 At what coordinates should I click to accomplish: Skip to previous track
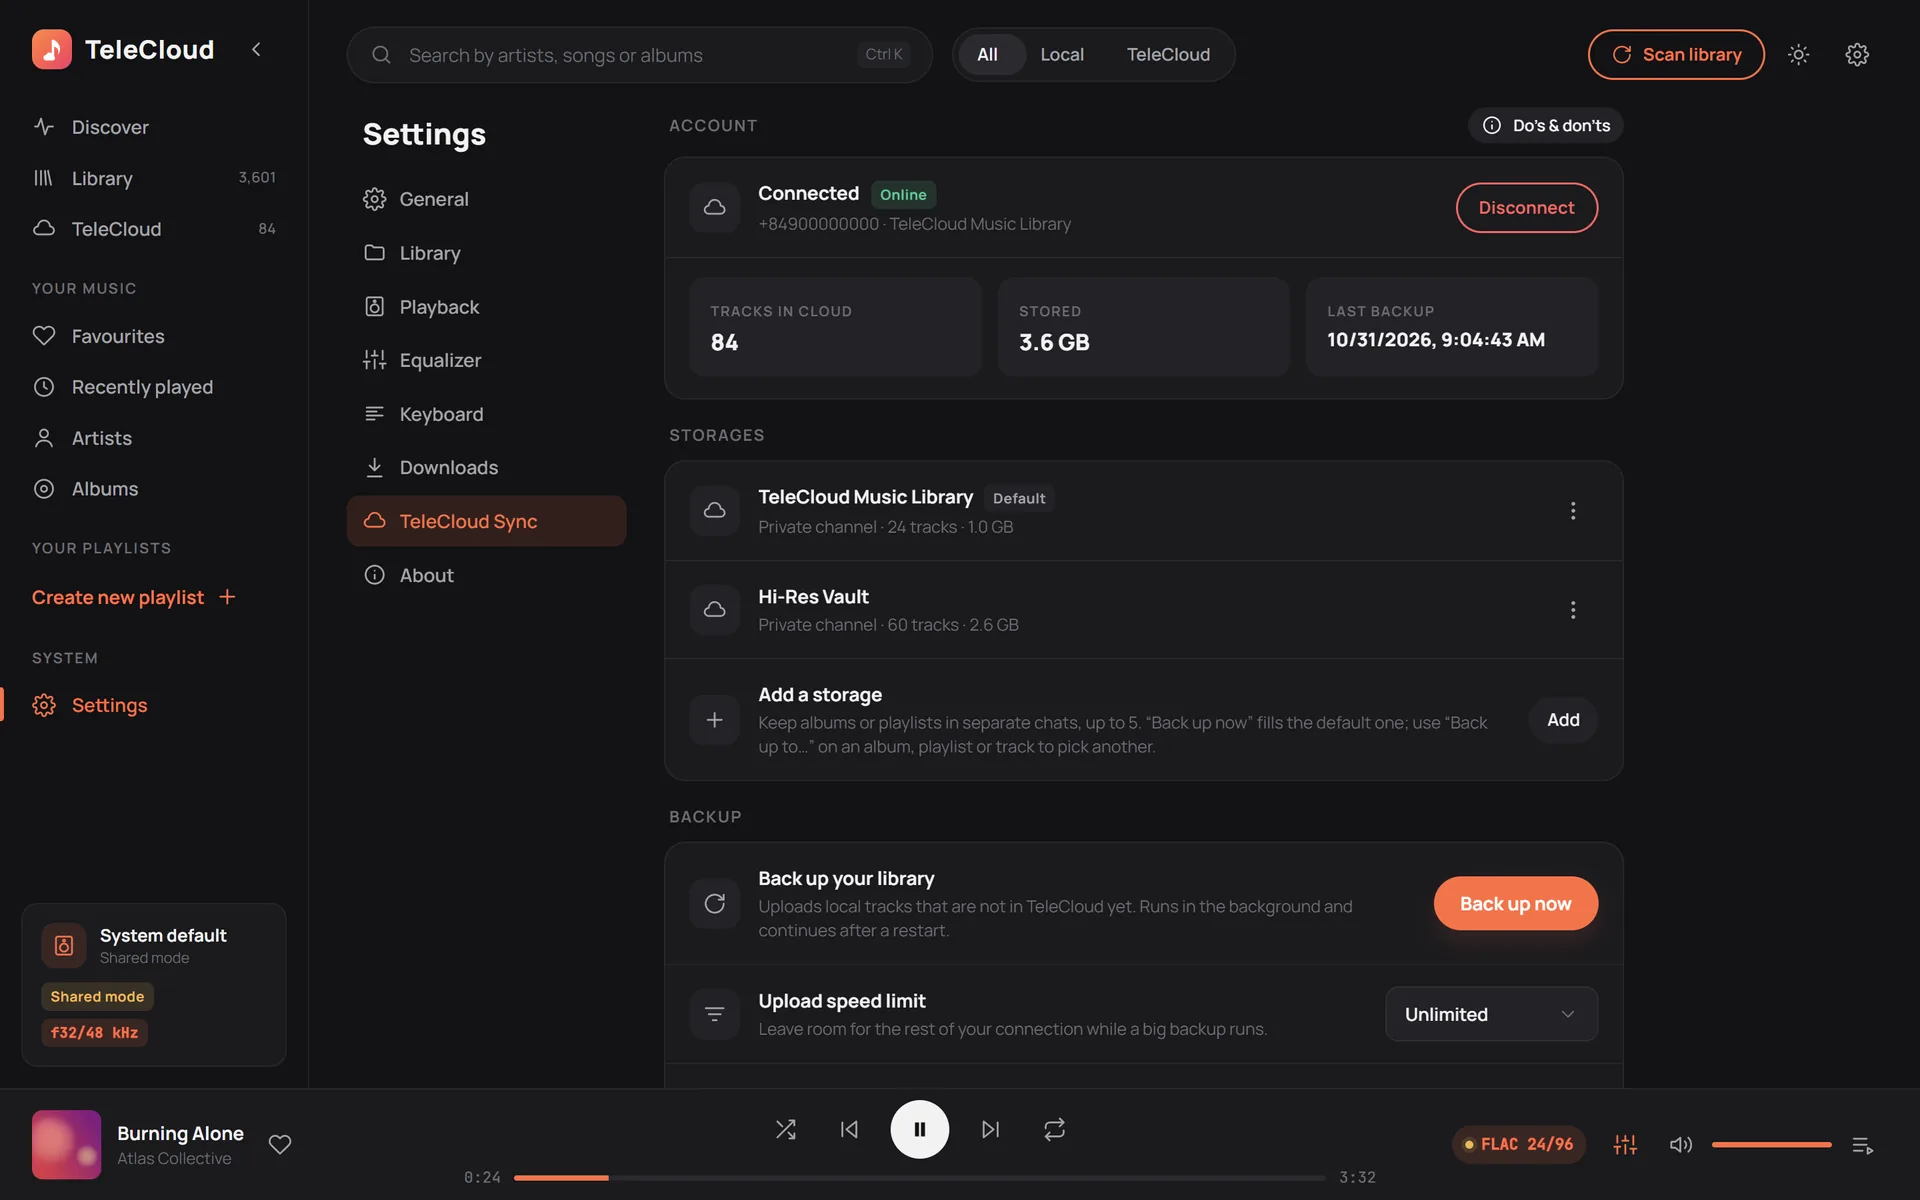pyautogui.click(x=849, y=1129)
